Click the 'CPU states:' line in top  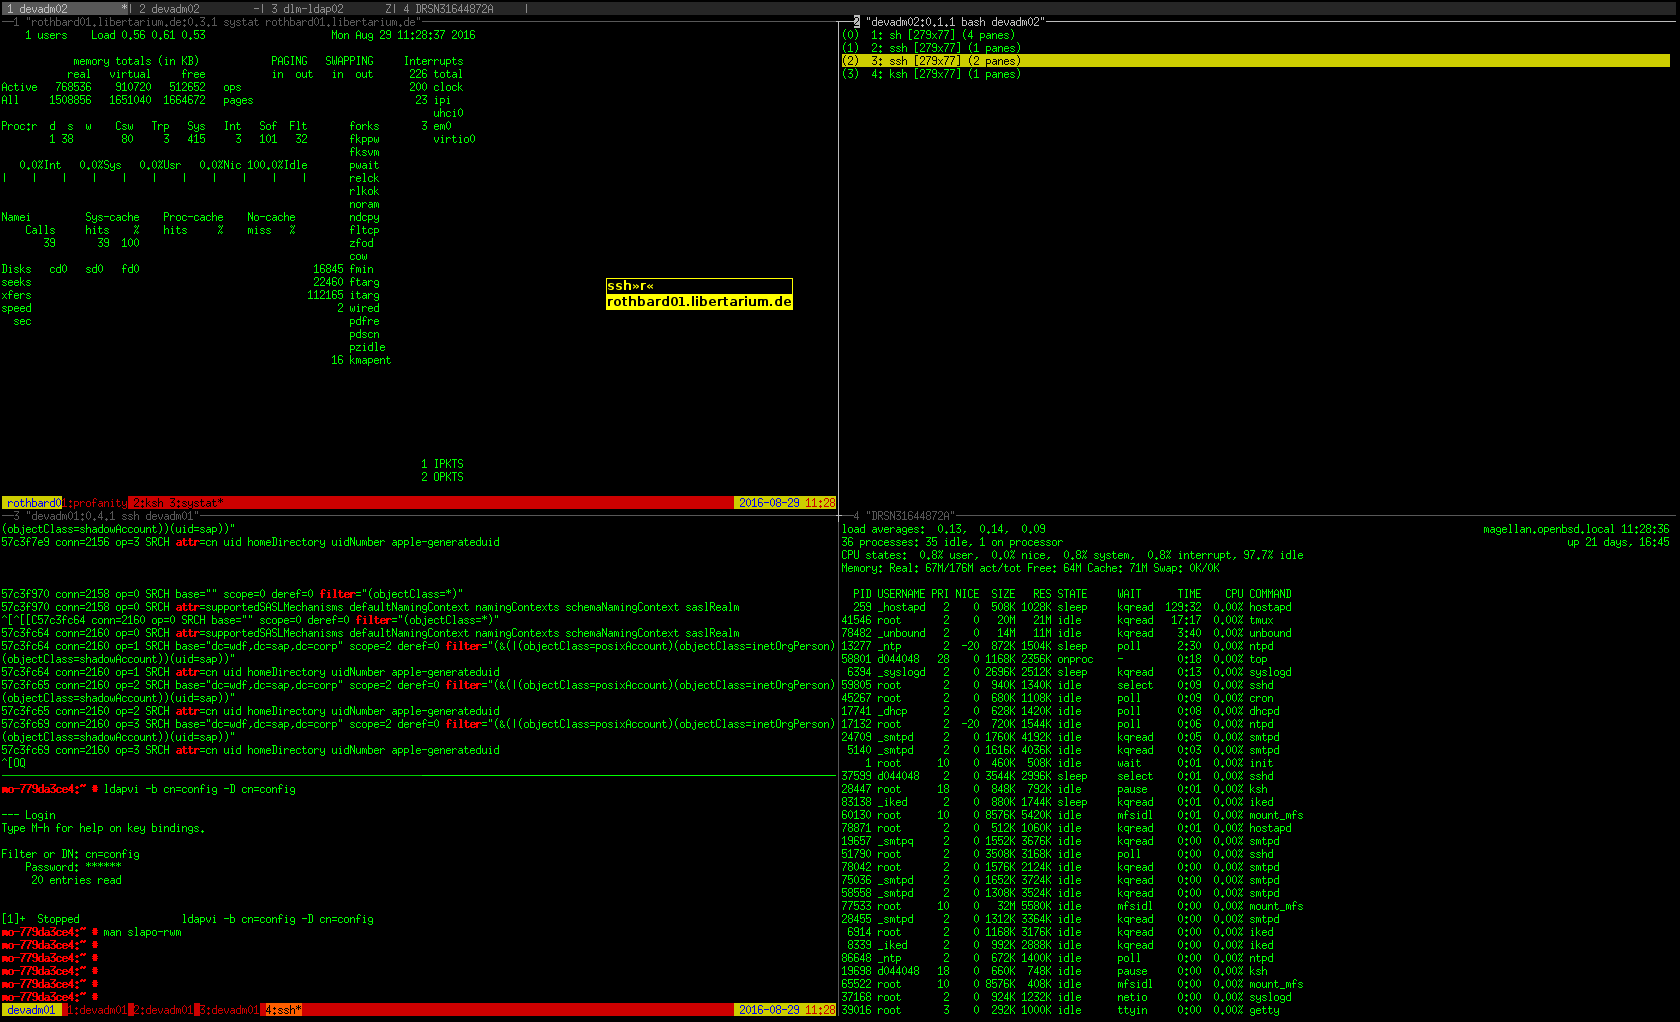pyautogui.click(x=1072, y=555)
